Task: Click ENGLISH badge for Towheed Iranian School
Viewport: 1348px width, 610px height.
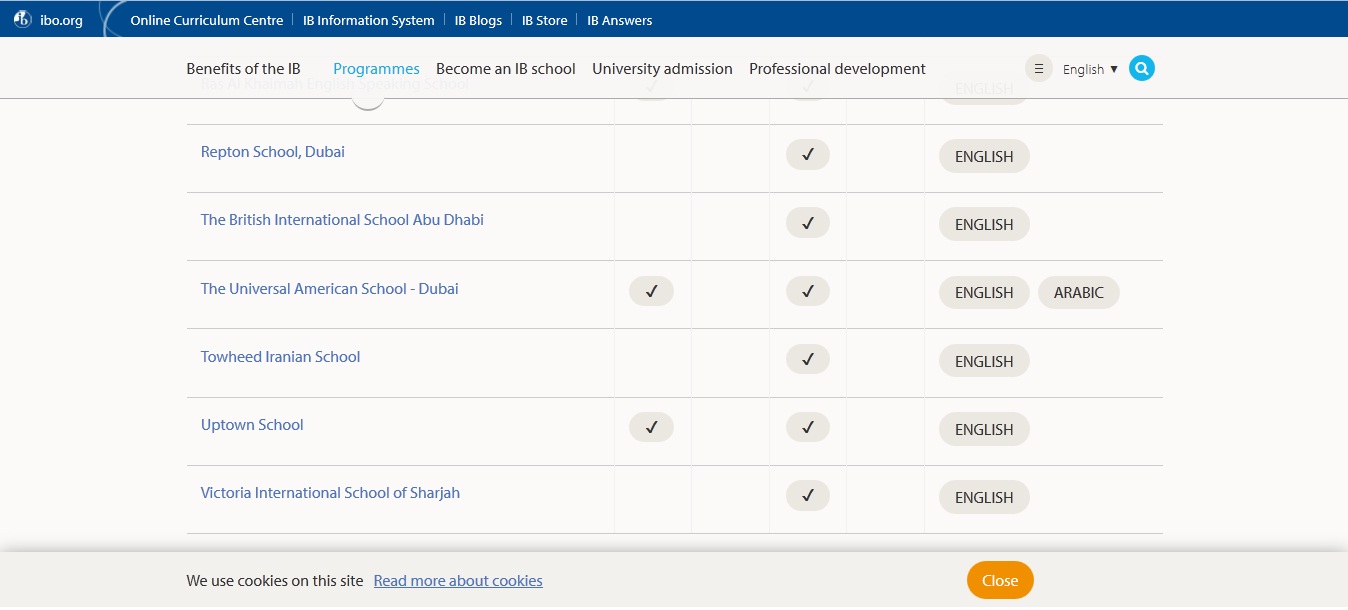Action: pyautogui.click(x=984, y=361)
